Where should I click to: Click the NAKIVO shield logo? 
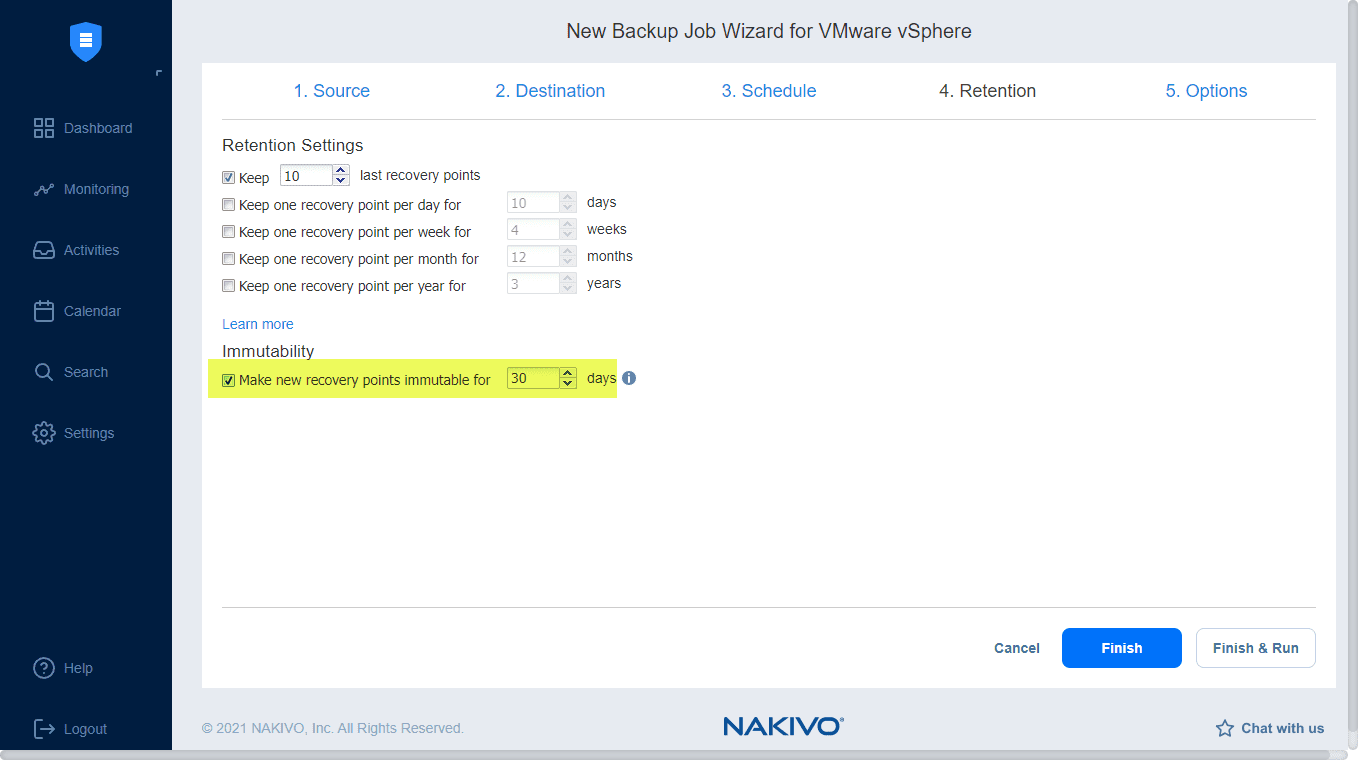pos(86,42)
